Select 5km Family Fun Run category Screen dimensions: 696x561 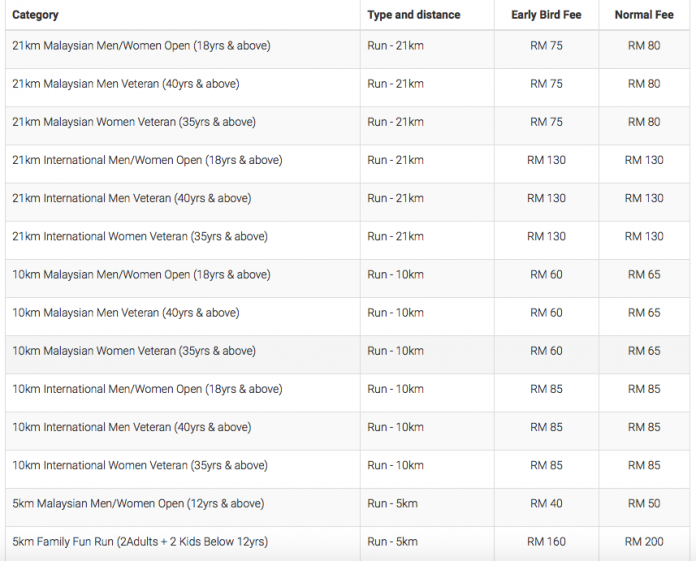point(140,542)
